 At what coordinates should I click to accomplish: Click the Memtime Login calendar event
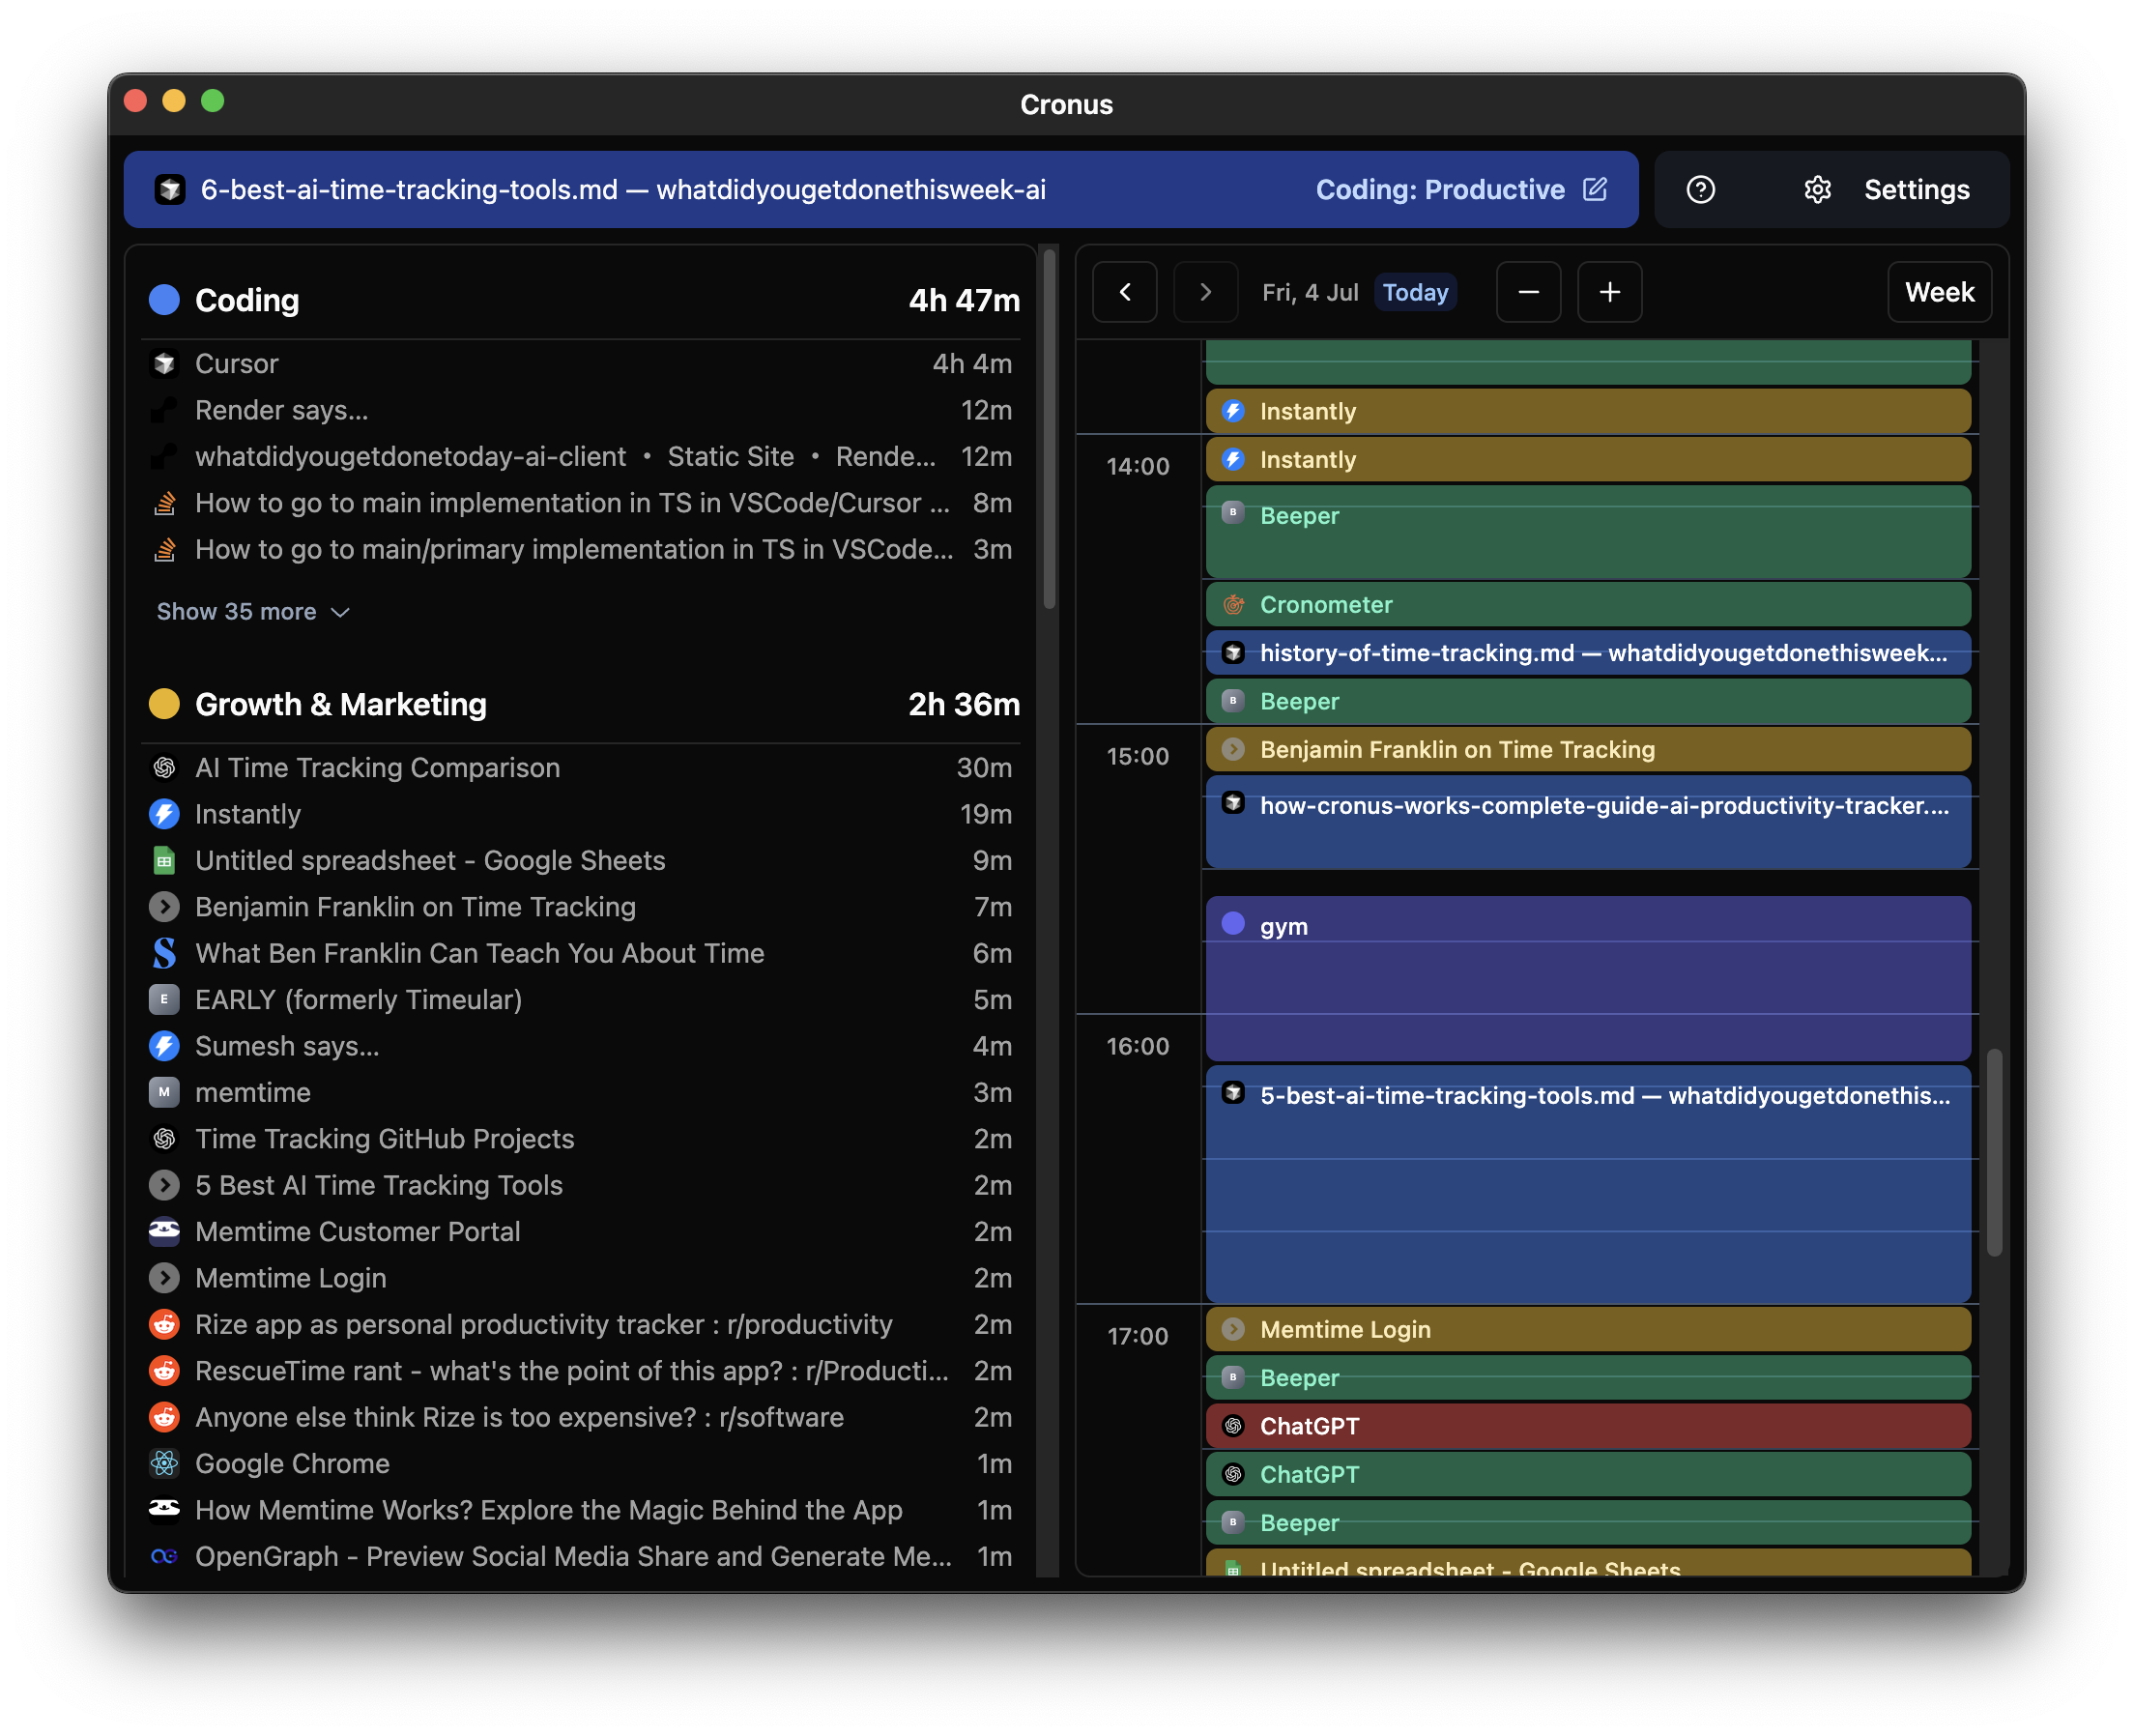[x=1588, y=1329]
